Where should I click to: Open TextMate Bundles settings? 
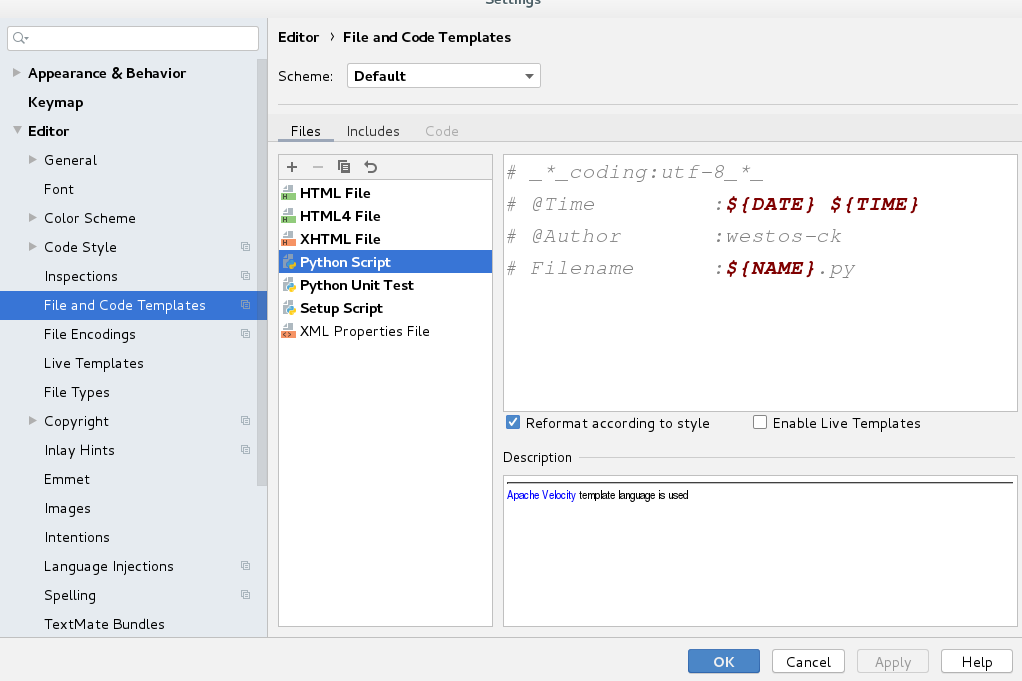pos(104,624)
